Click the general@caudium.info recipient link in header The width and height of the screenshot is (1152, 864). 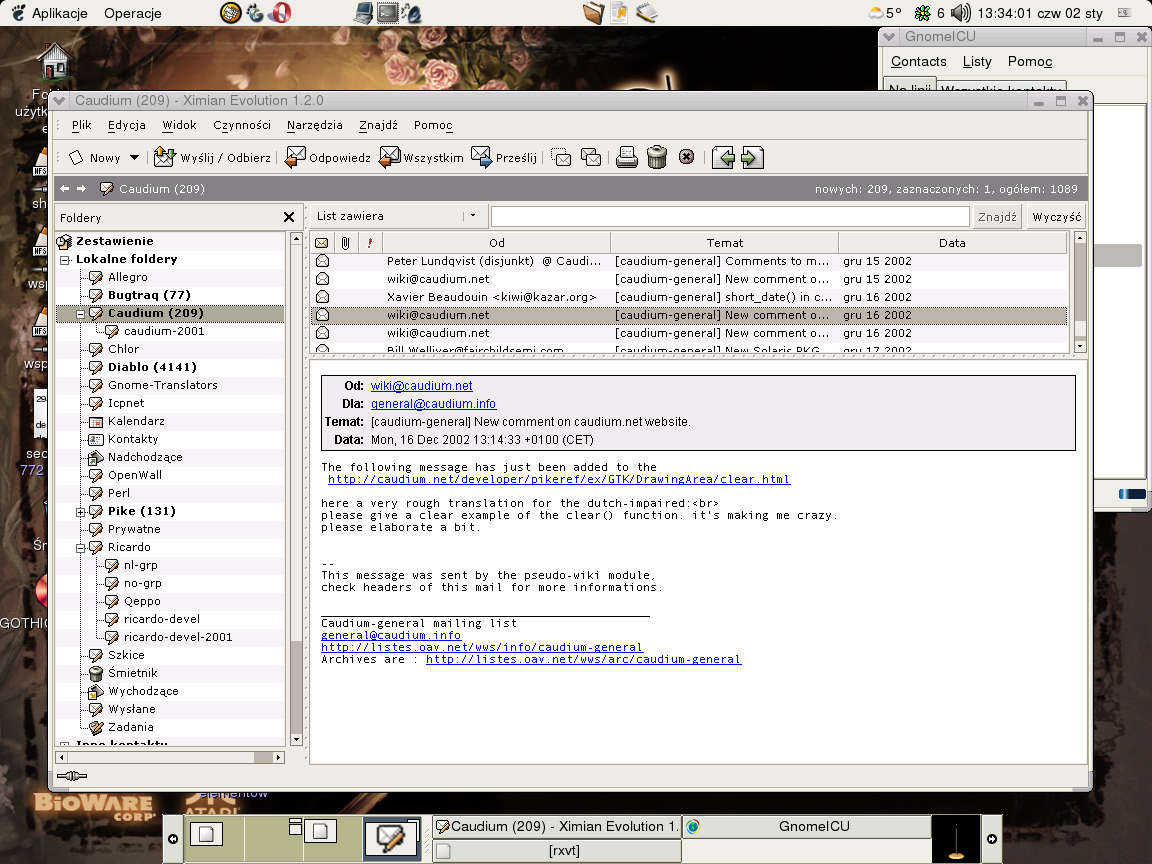(x=433, y=404)
